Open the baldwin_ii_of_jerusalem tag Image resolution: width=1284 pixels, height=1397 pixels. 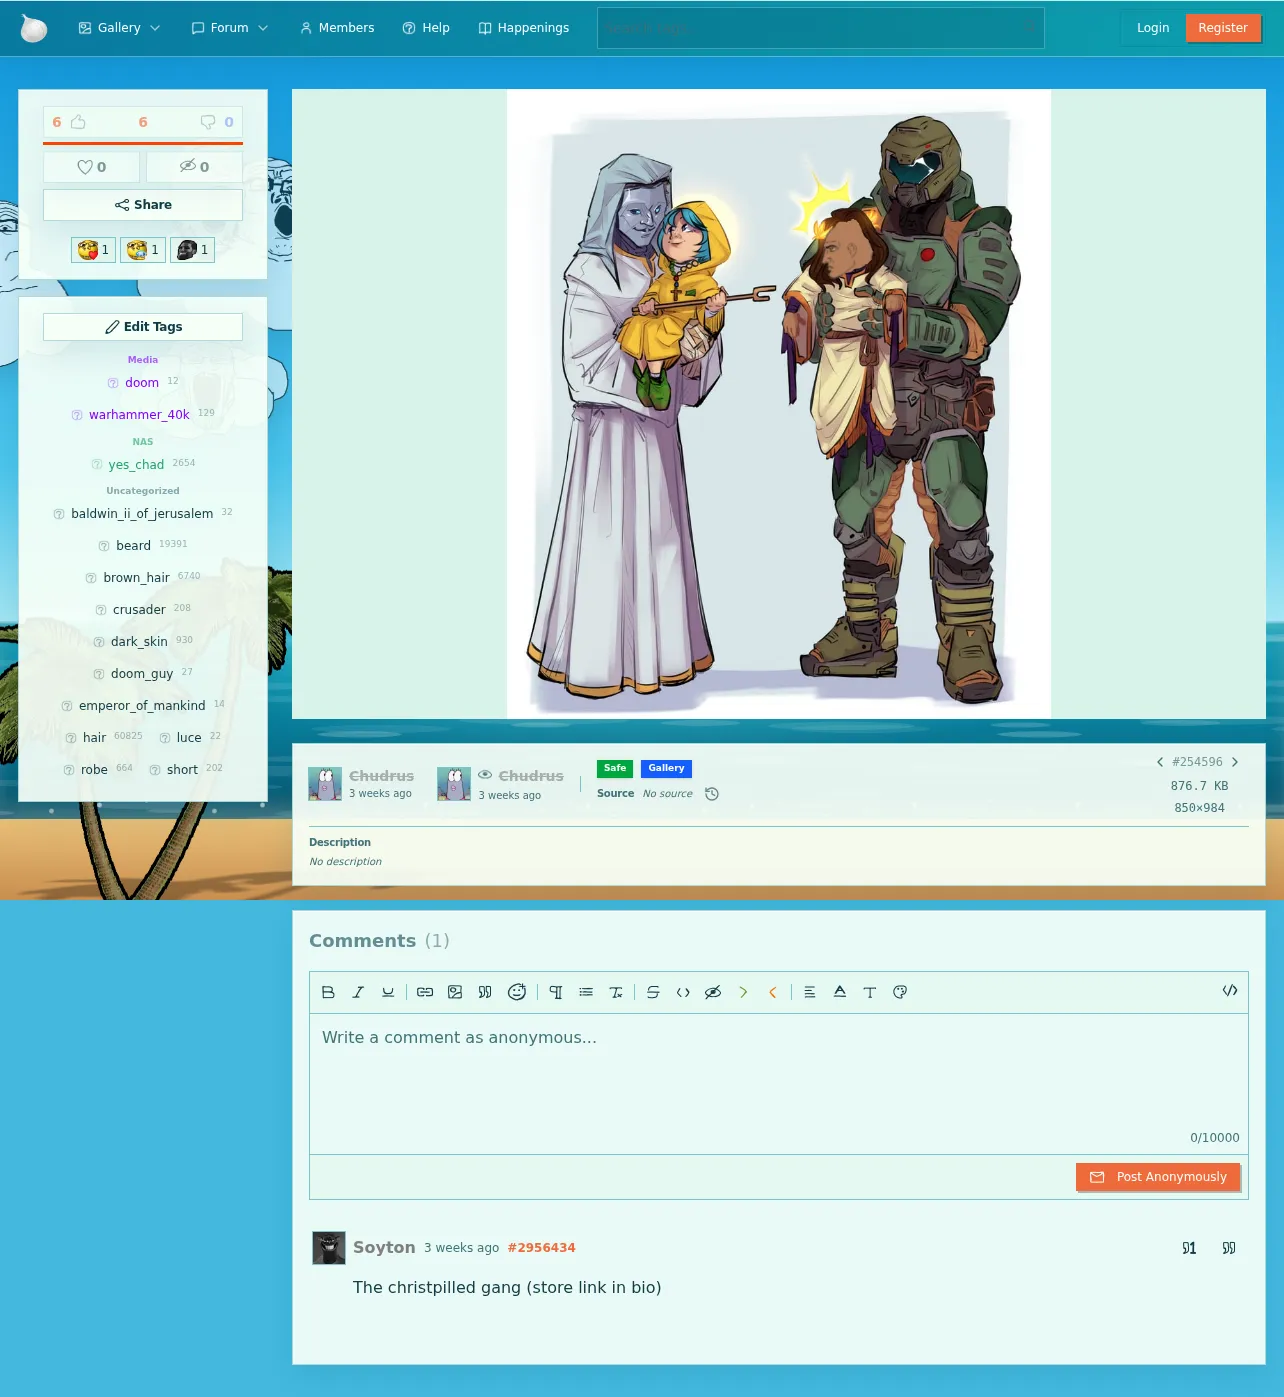coord(142,514)
